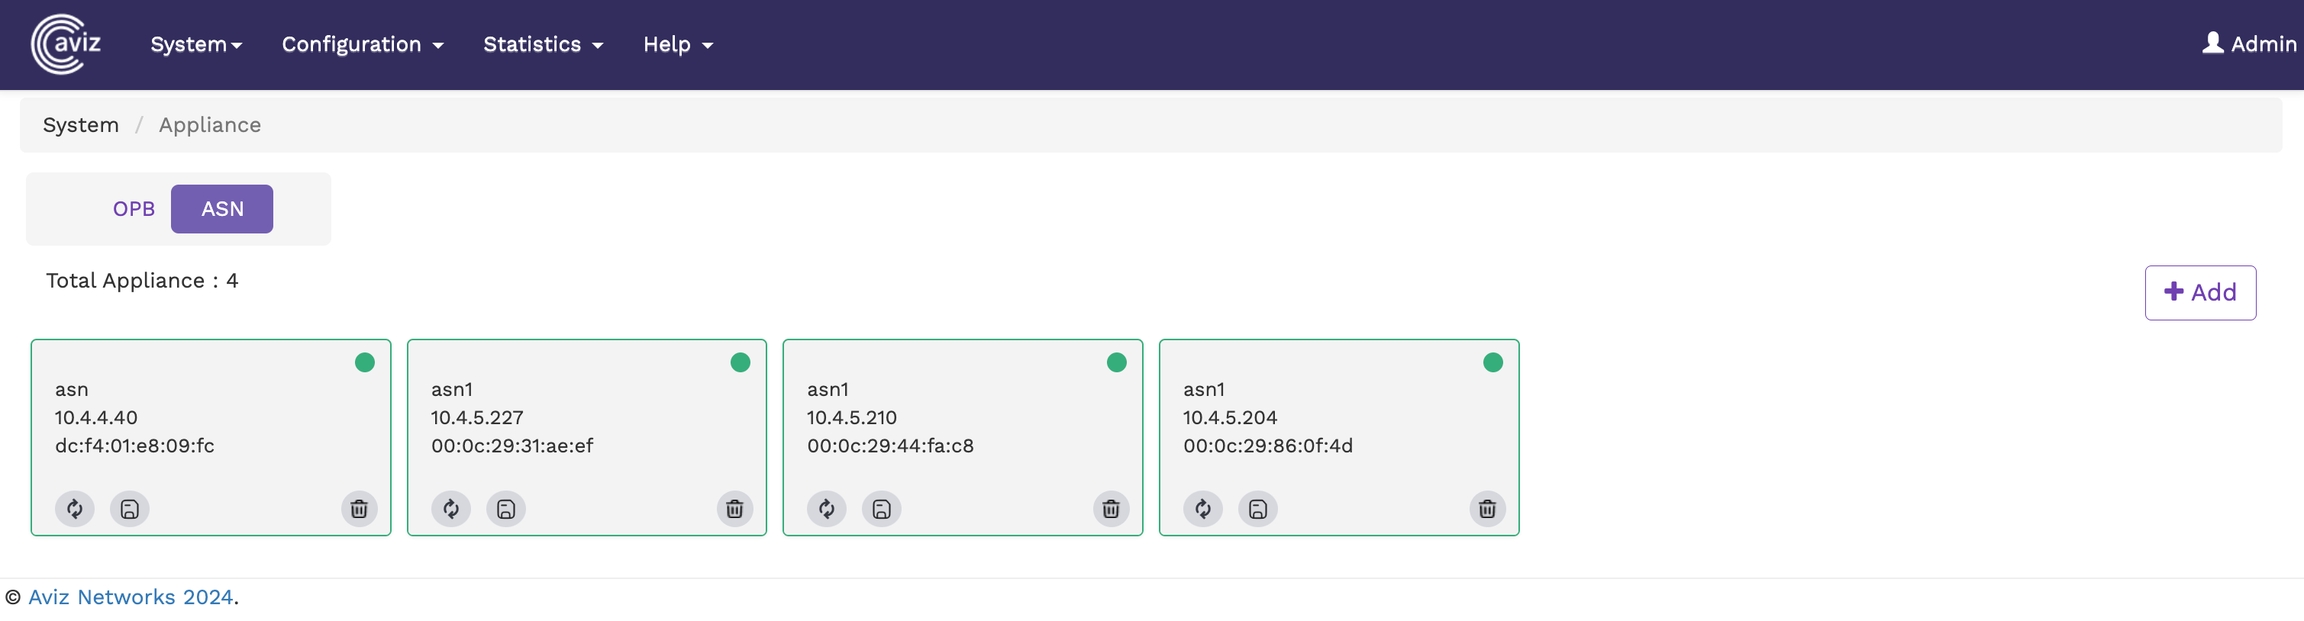Click the Aviz logo in the navbar
This screenshot has height=621, width=2304.
coord(66,44)
